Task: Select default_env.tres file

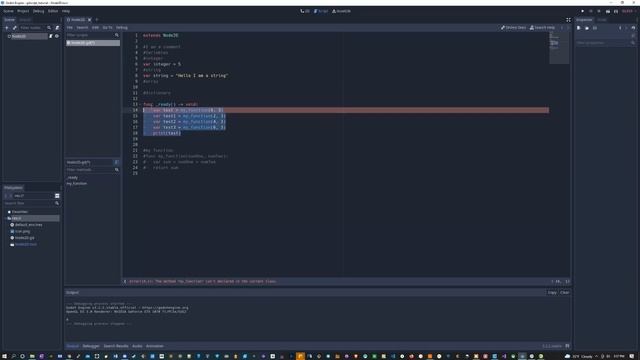Action: 29,225
